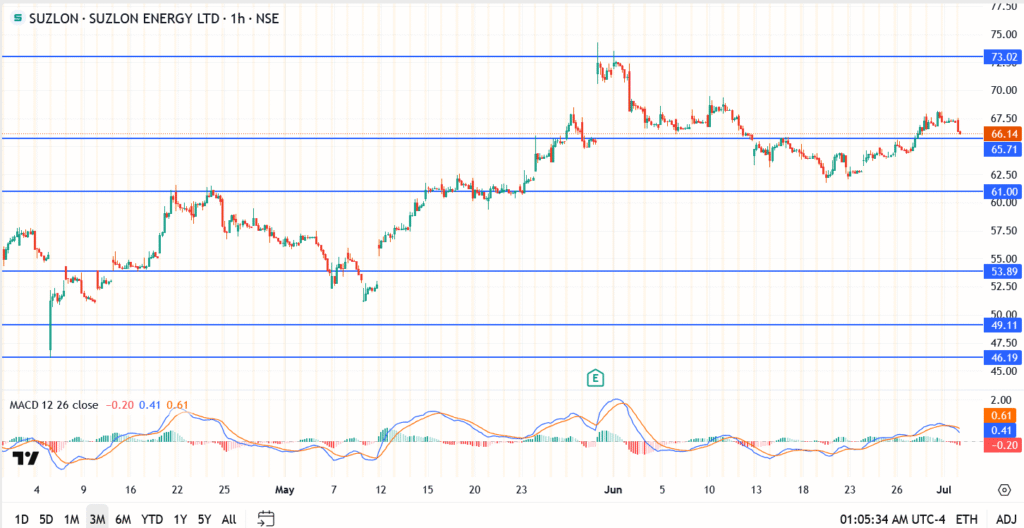Open the go-to-date calendar icon
Viewport: 1024px width, 528px height.
pos(264,519)
